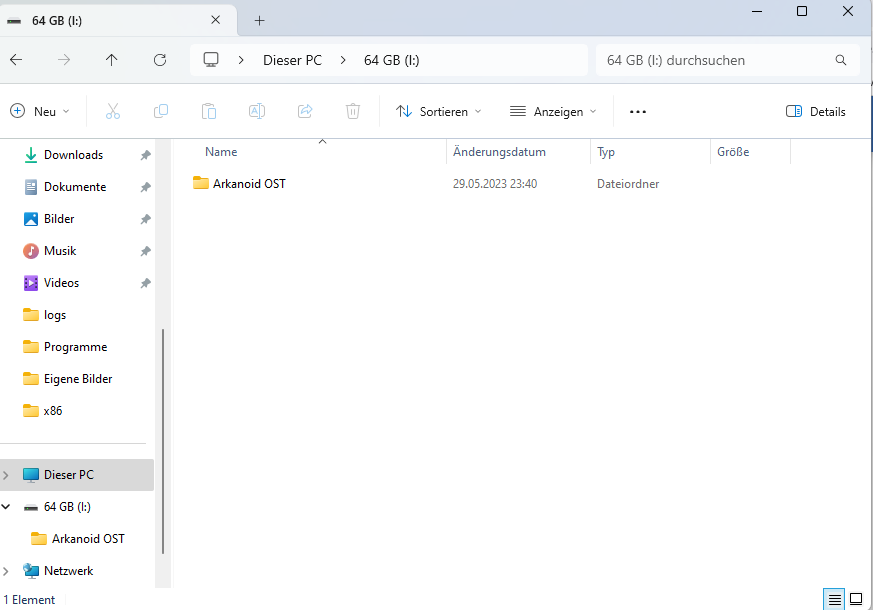This screenshot has width=873, height=610.
Task: Select the Arkanoid OST name in file list
Action: pyautogui.click(x=249, y=184)
